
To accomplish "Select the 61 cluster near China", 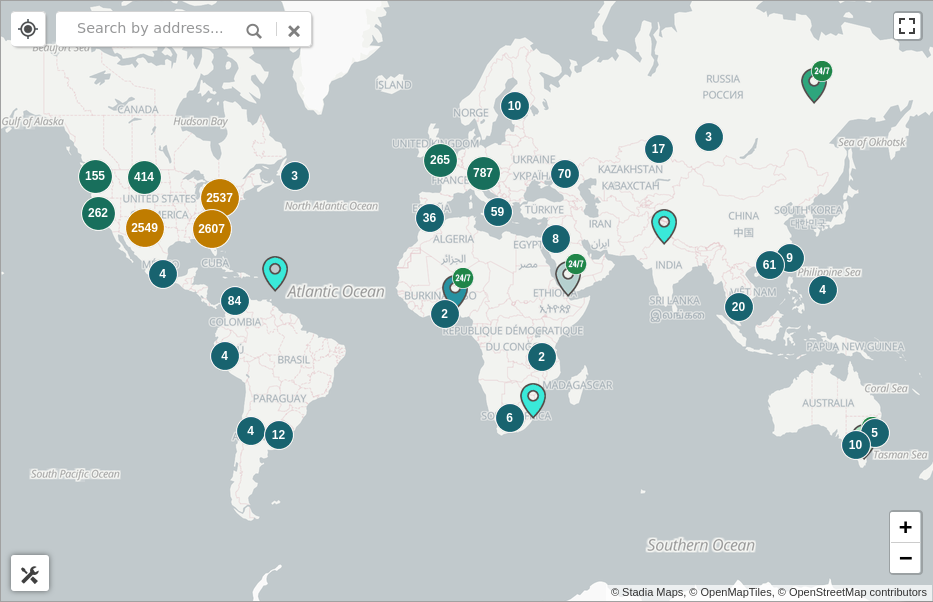I will tap(770, 265).
